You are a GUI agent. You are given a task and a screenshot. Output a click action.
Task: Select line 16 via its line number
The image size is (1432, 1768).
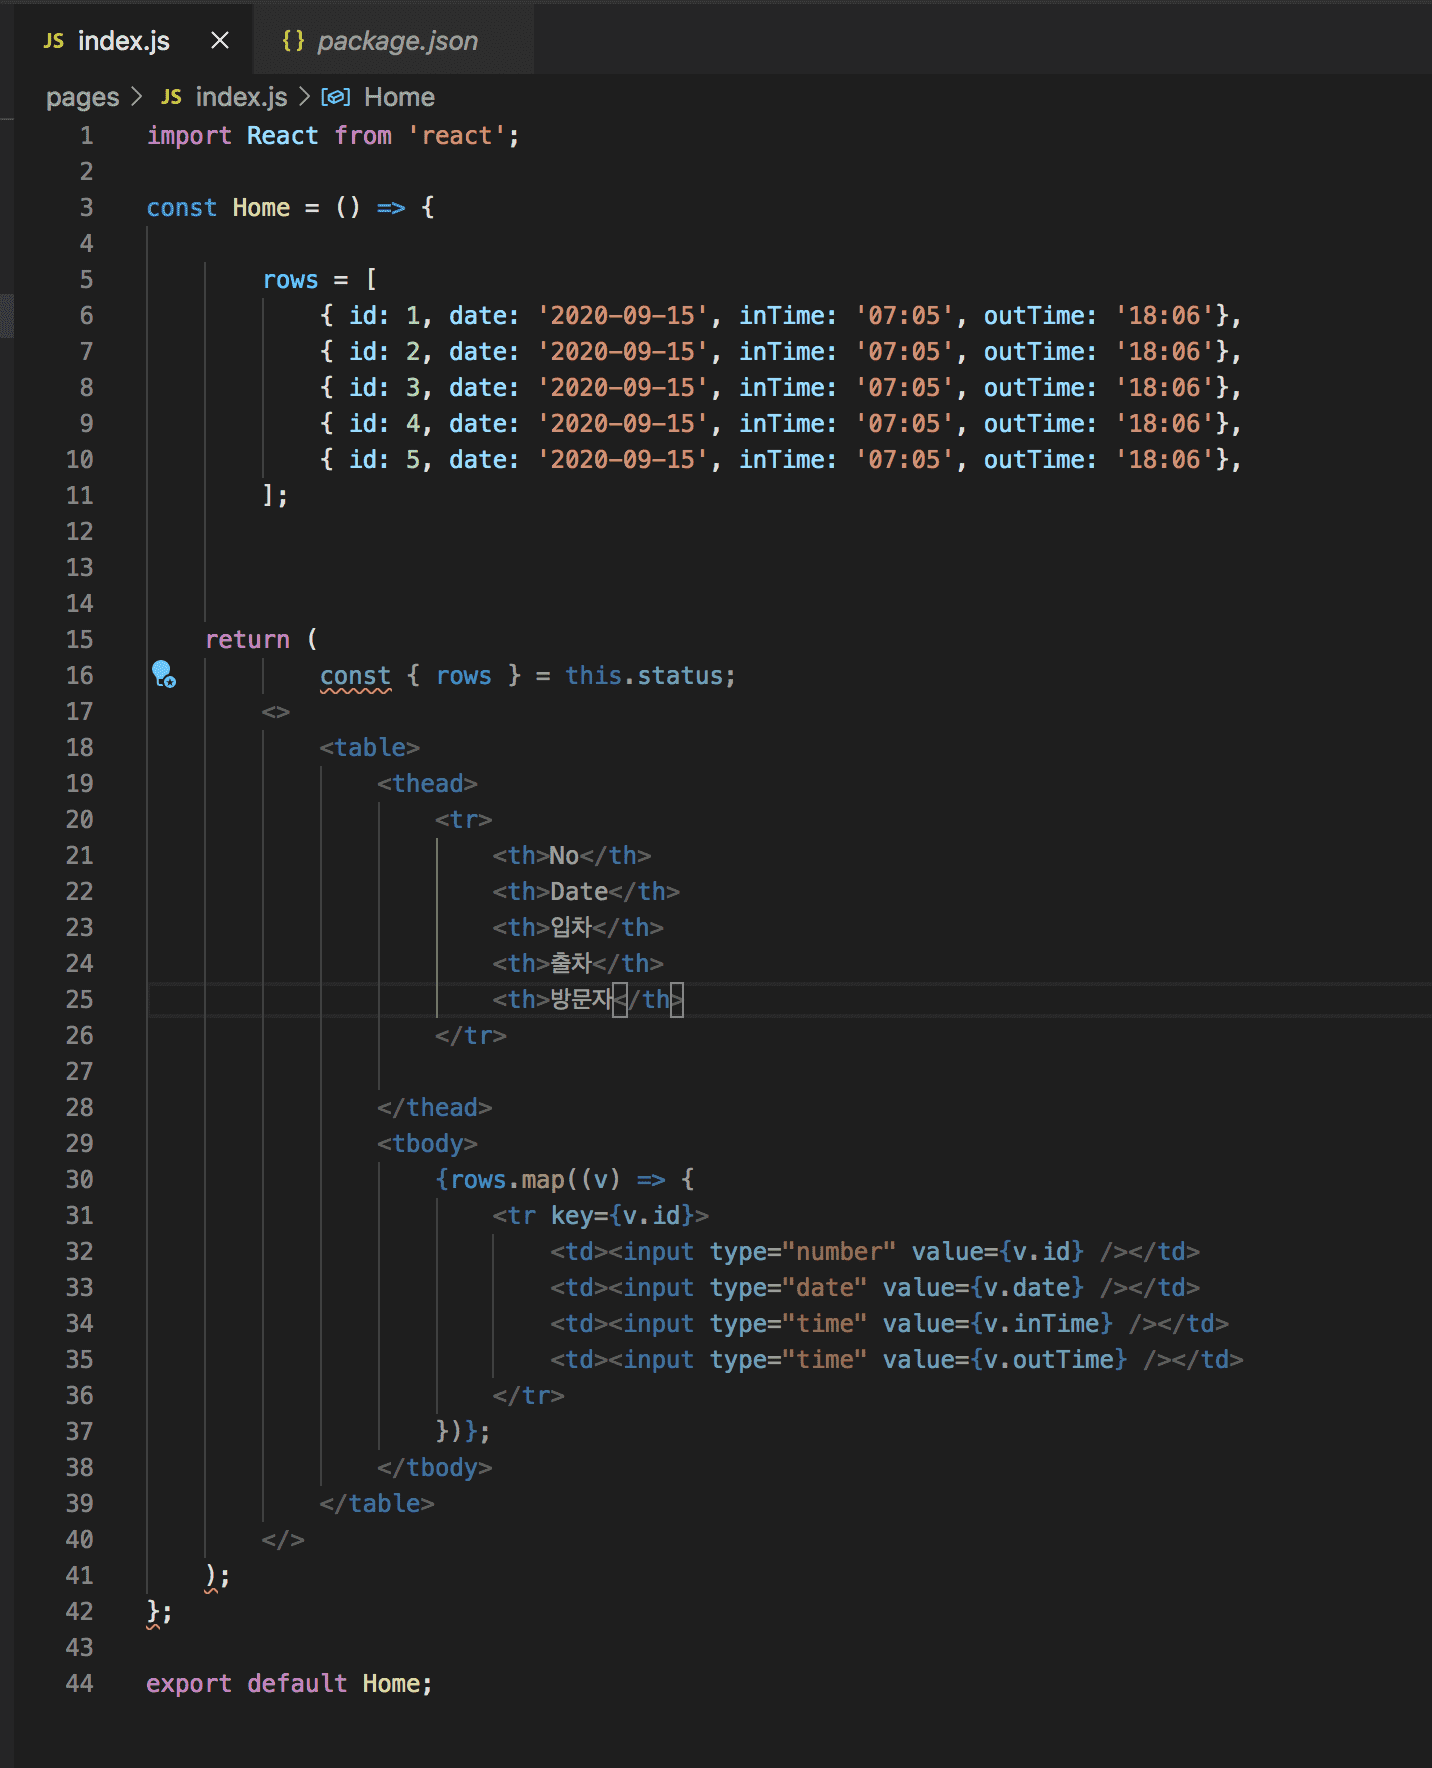(x=80, y=676)
